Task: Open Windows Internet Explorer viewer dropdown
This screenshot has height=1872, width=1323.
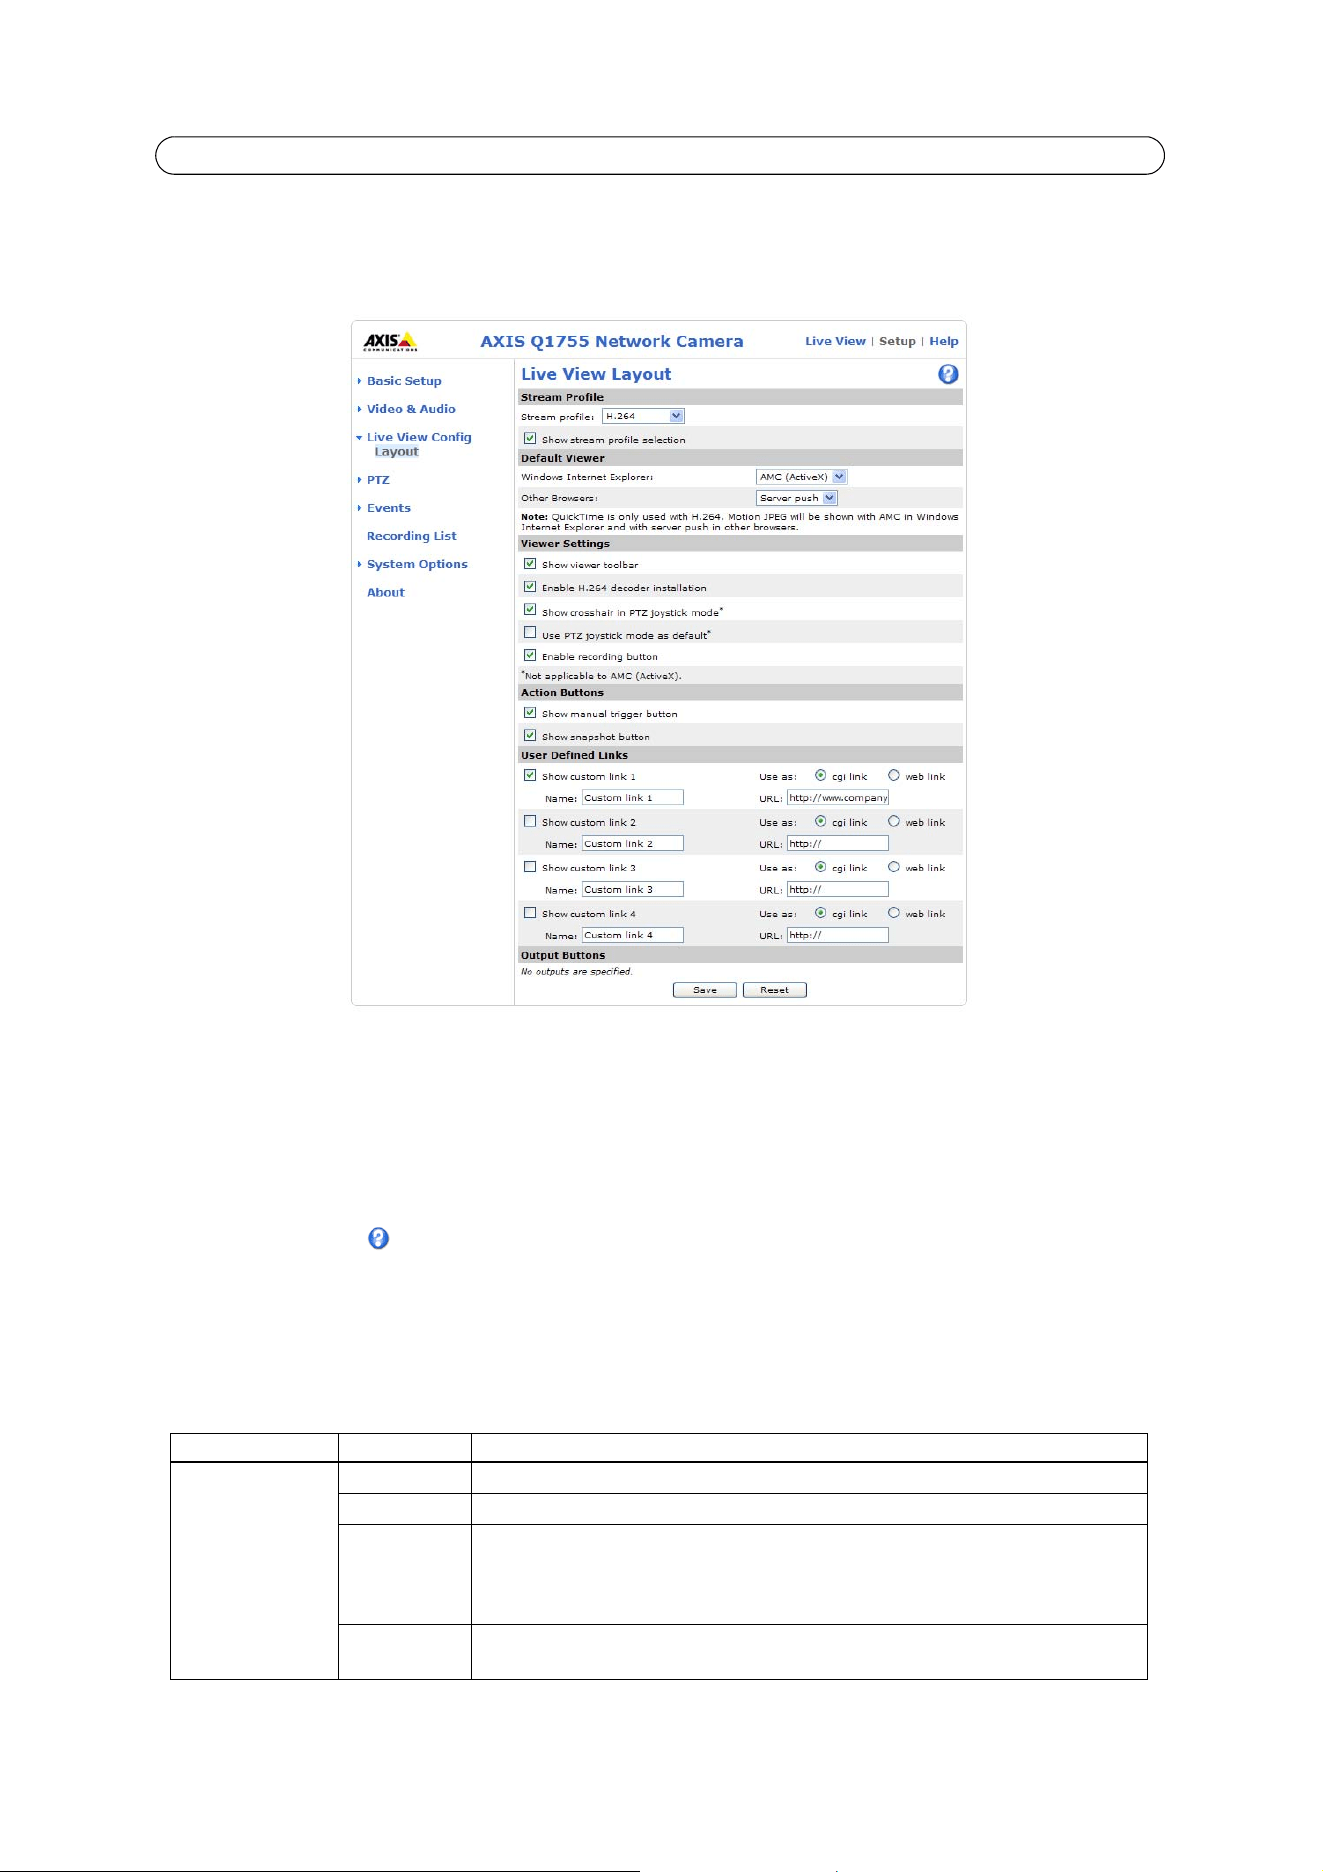Action: point(802,477)
